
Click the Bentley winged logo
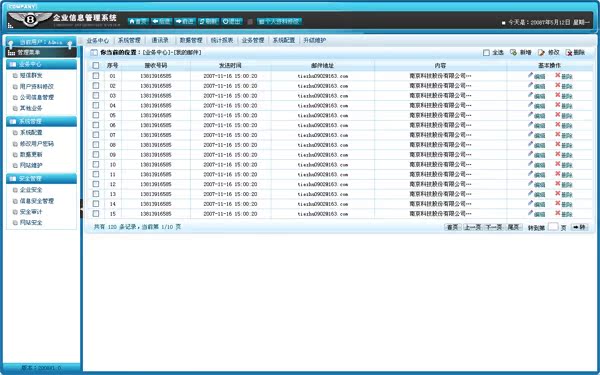tap(30, 19)
